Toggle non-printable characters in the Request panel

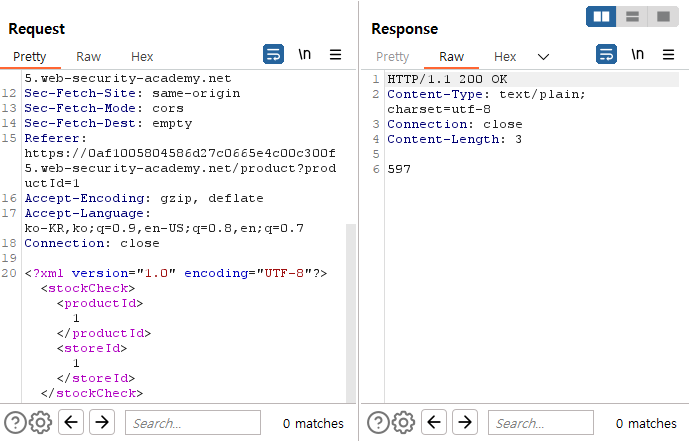305,54
